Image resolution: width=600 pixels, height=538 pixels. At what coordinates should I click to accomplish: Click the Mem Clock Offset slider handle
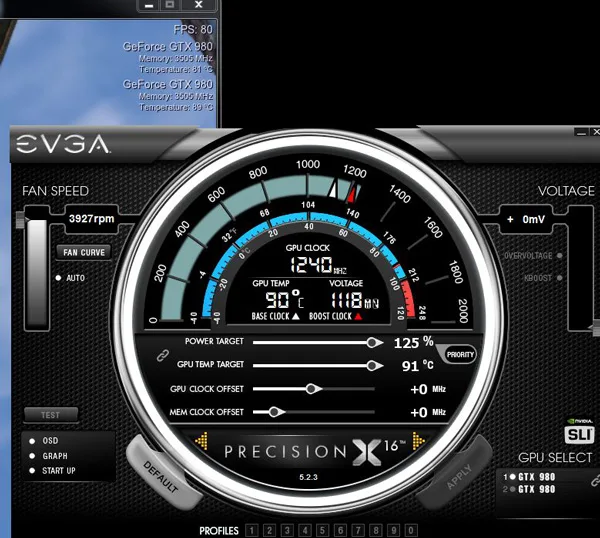(x=275, y=412)
